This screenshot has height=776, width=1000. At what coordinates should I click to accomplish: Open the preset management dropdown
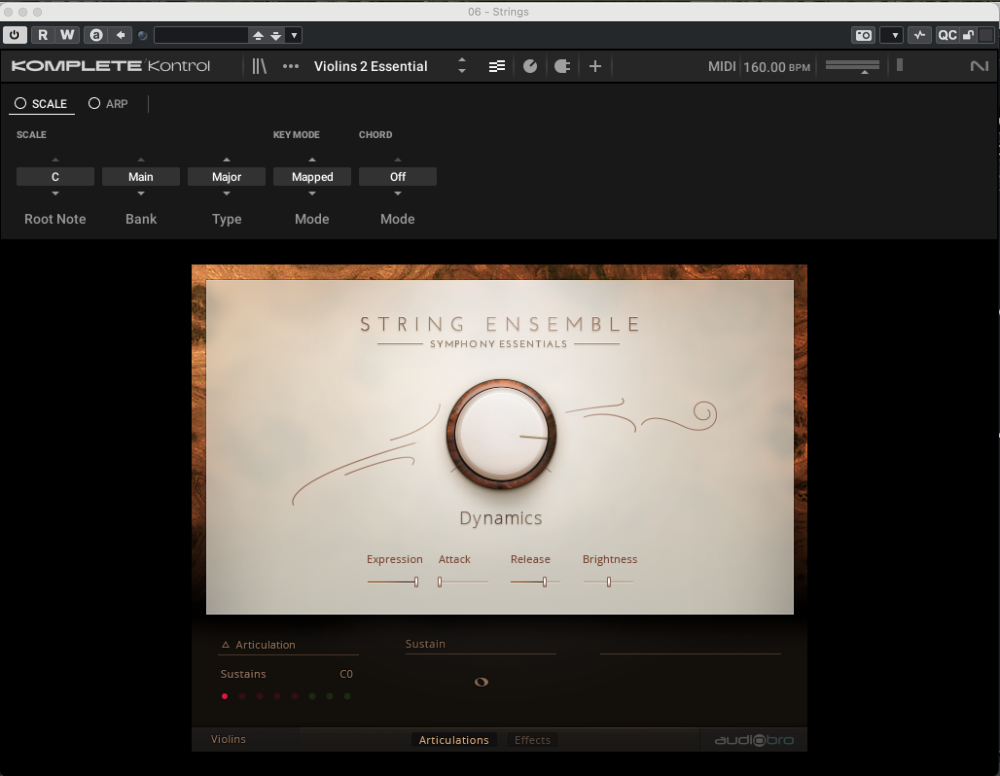tap(294, 35)
